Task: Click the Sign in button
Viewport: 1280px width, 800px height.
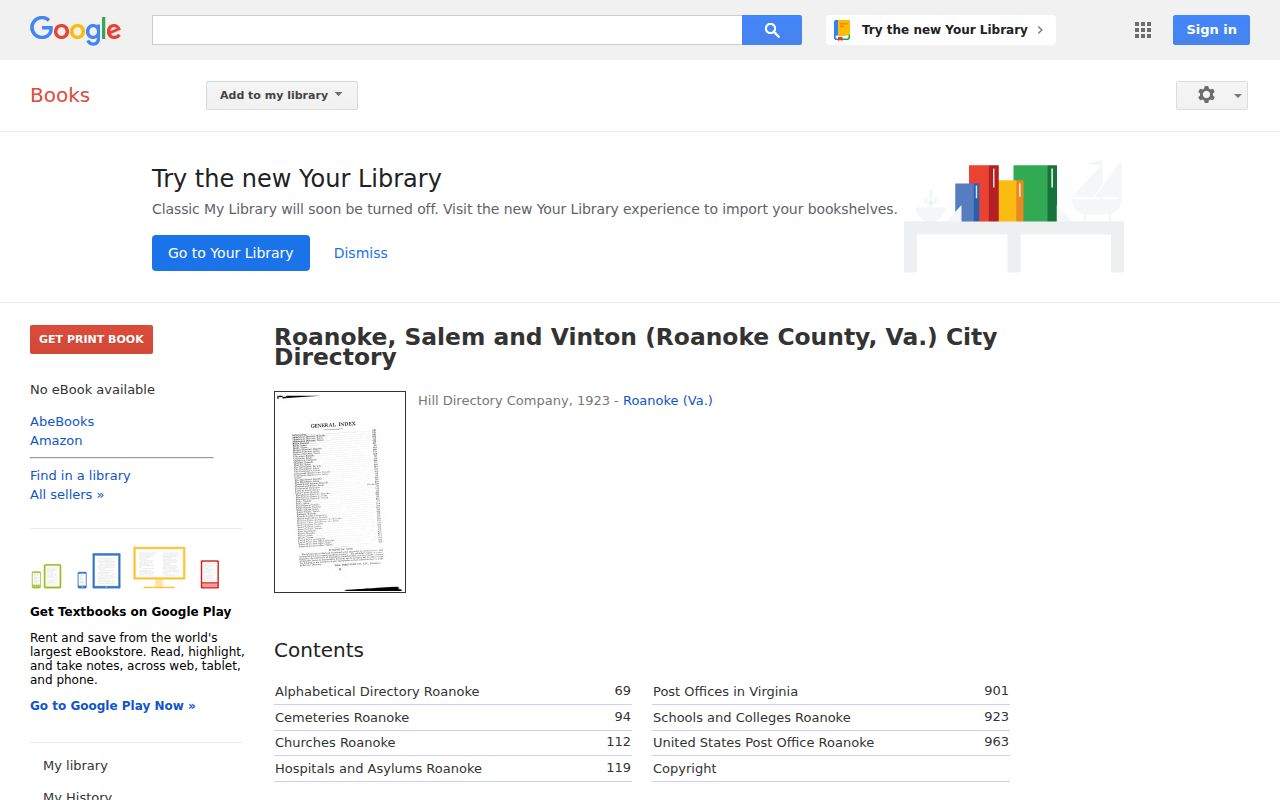Action: point(1211,30)
